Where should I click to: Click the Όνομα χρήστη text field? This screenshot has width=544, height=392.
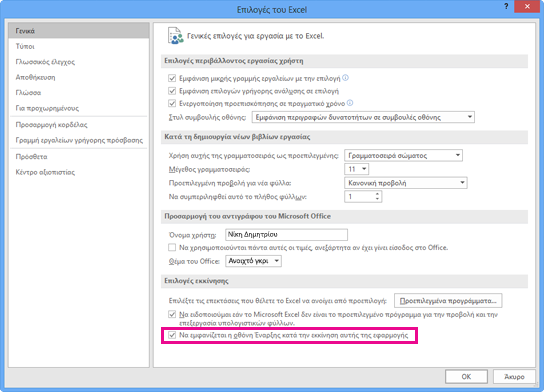[286, 235]
